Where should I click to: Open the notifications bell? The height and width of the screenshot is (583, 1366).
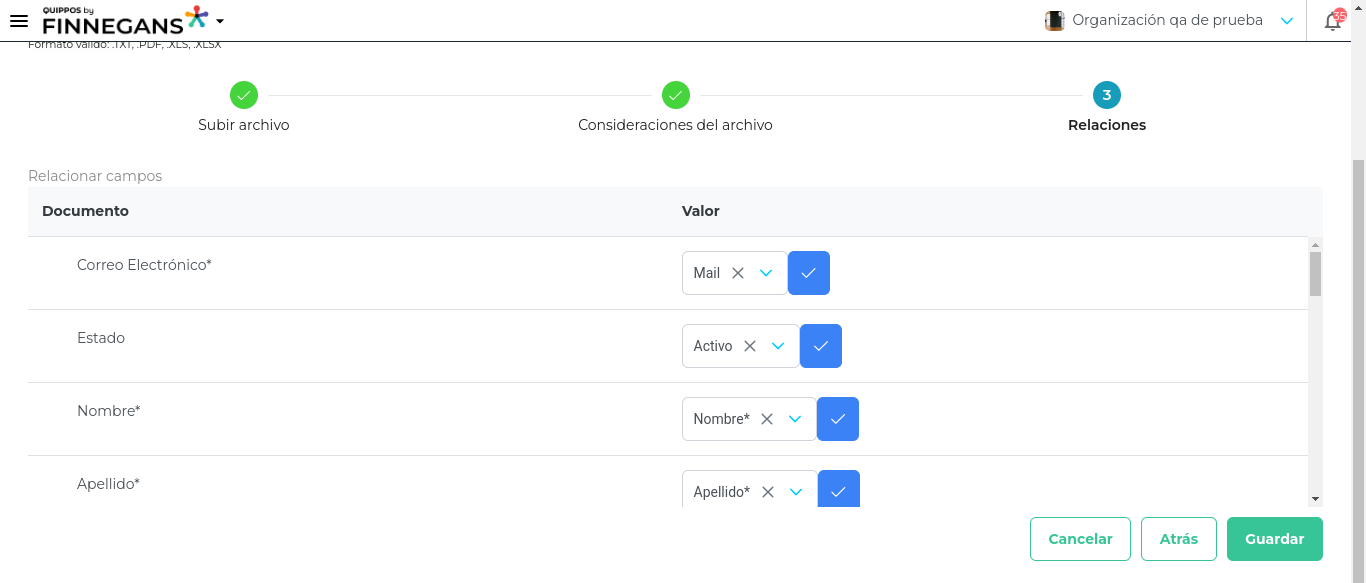point(1332,21)
